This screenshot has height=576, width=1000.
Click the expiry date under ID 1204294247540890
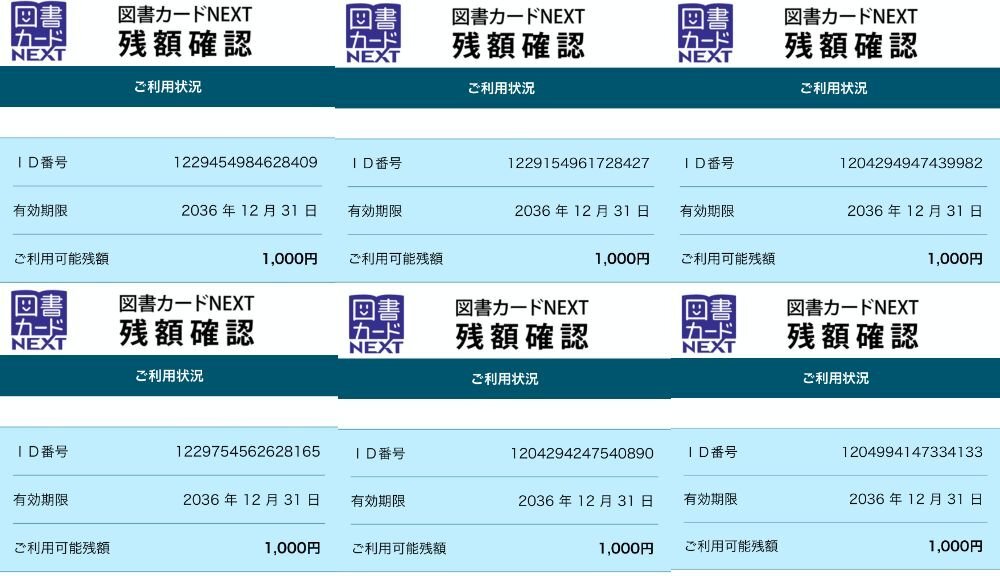586,501
